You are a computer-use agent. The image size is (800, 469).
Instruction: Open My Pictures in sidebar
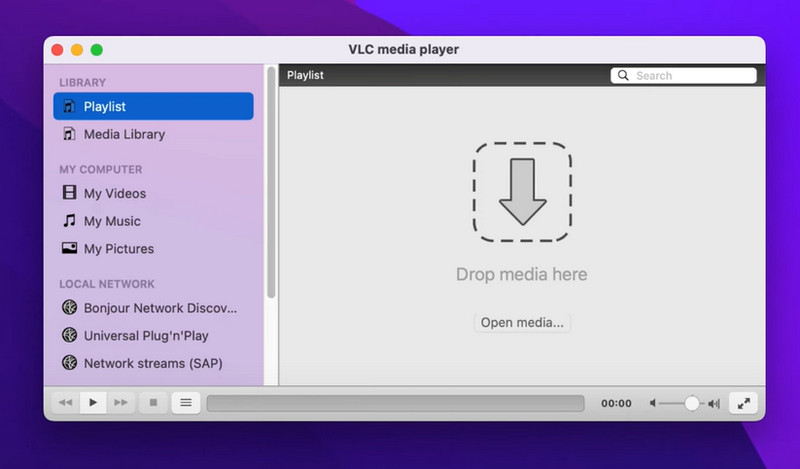153,249
